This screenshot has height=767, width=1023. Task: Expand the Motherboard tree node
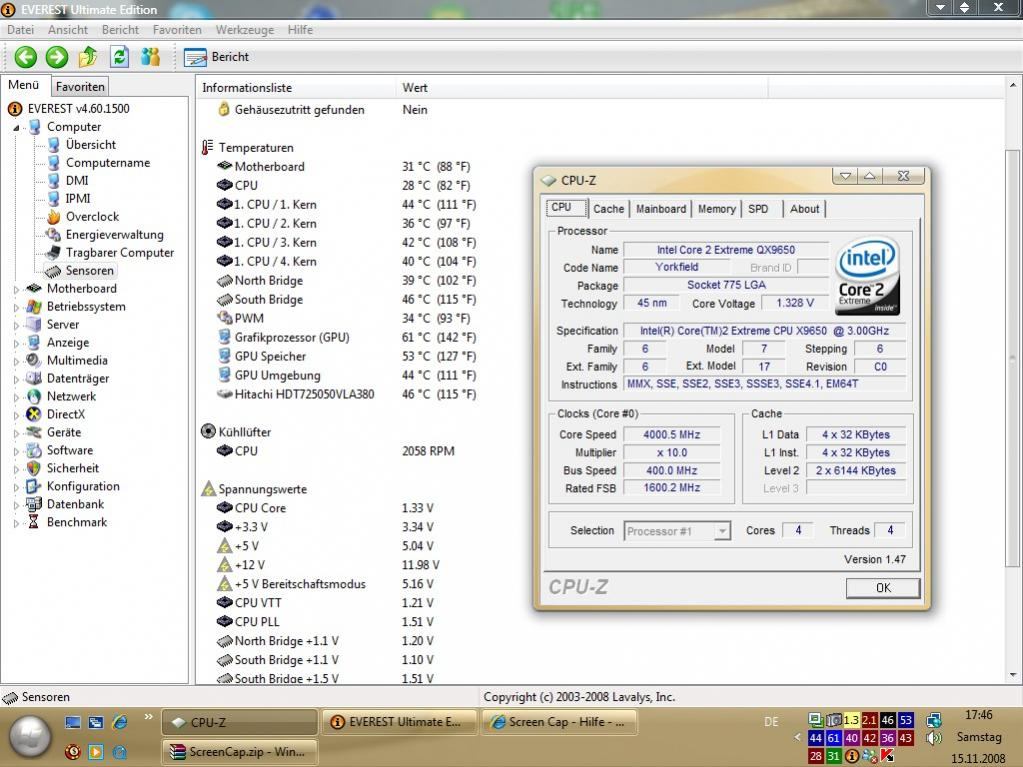point(16,289)
